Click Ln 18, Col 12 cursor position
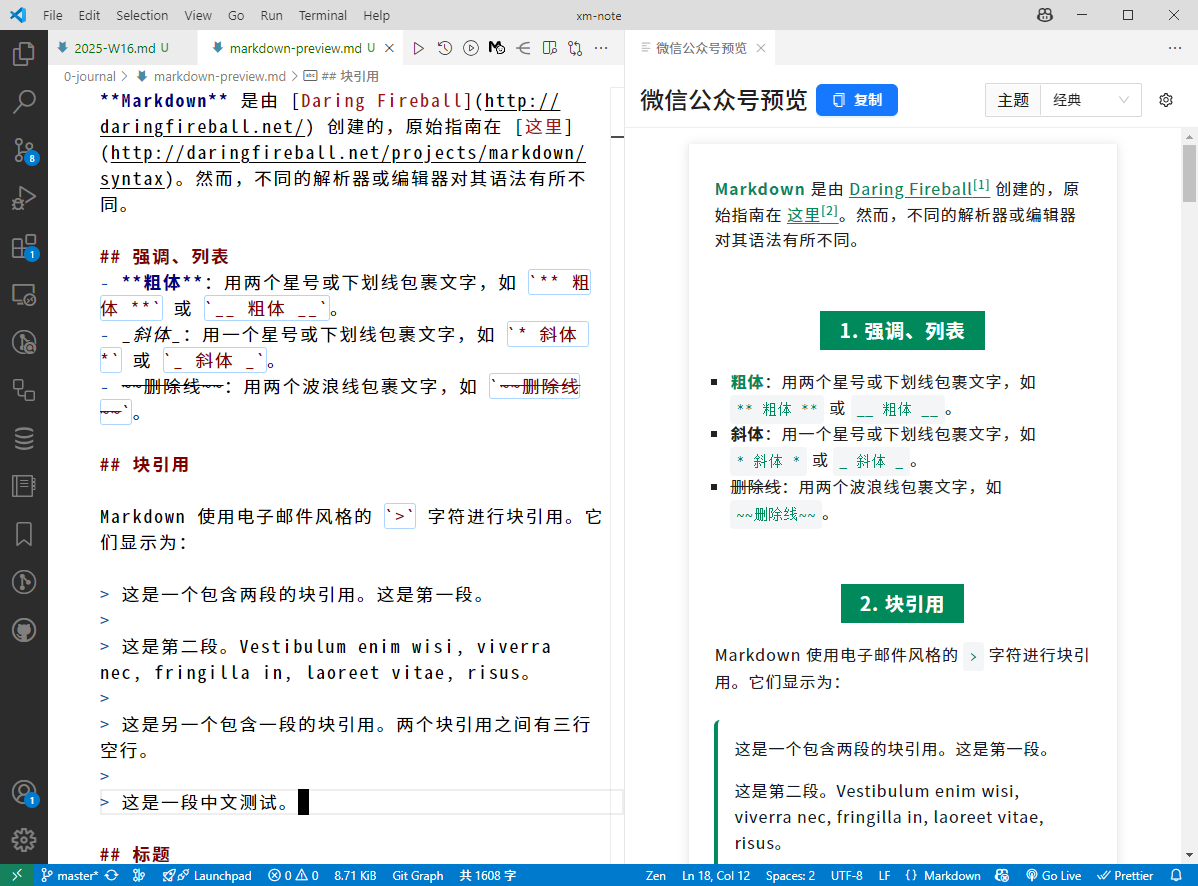The image size is (1198, 886). 716,875
